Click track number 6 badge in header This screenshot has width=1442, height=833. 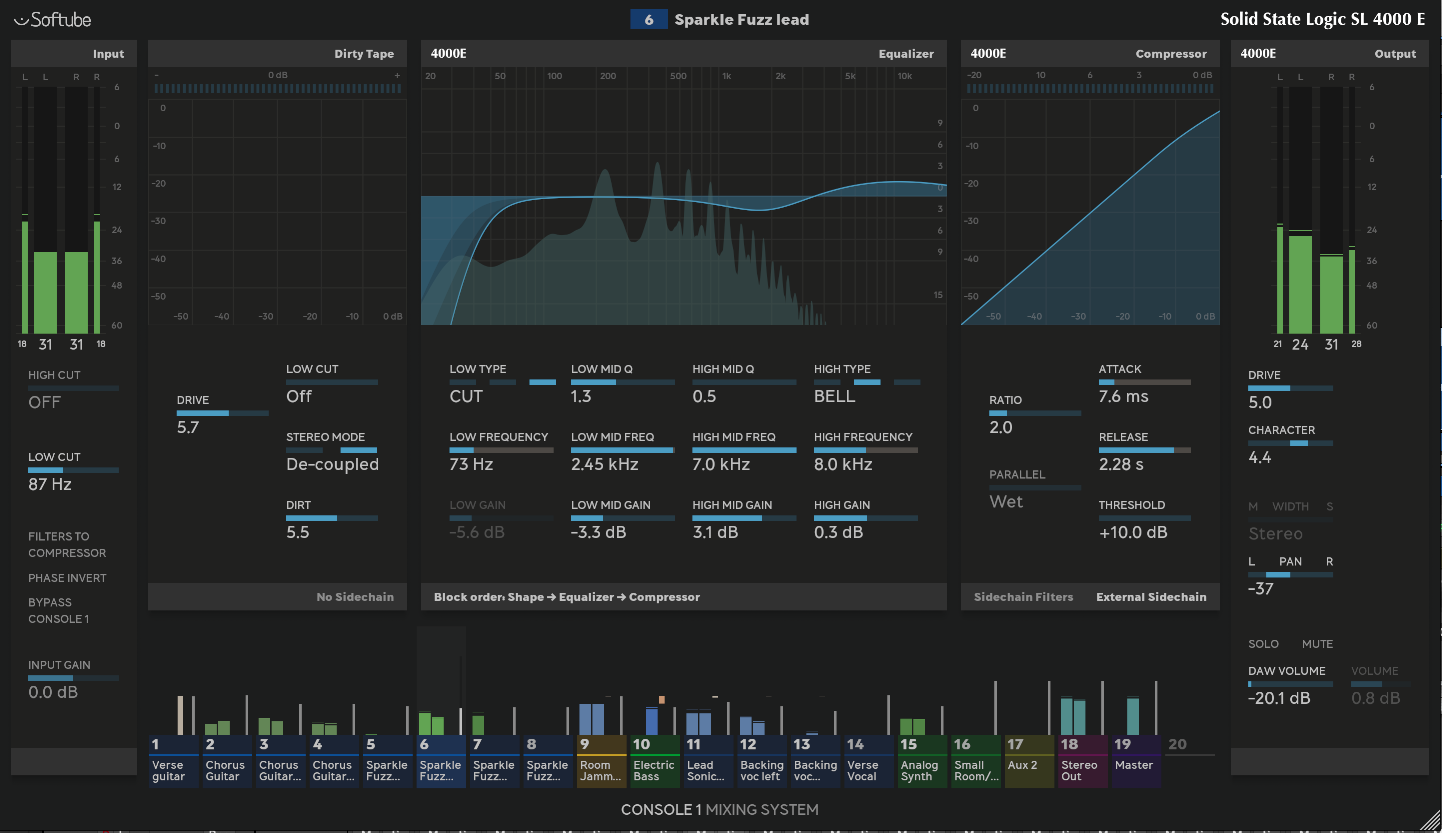coord(649,19)
